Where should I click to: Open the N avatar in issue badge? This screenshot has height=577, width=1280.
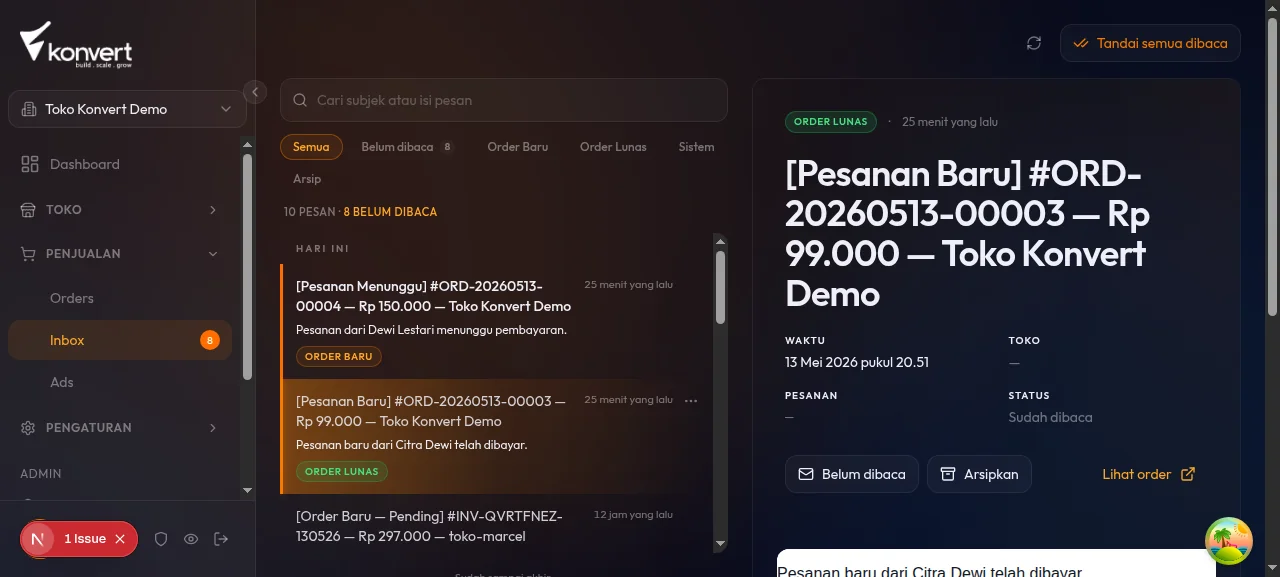[x=38, y=539]
